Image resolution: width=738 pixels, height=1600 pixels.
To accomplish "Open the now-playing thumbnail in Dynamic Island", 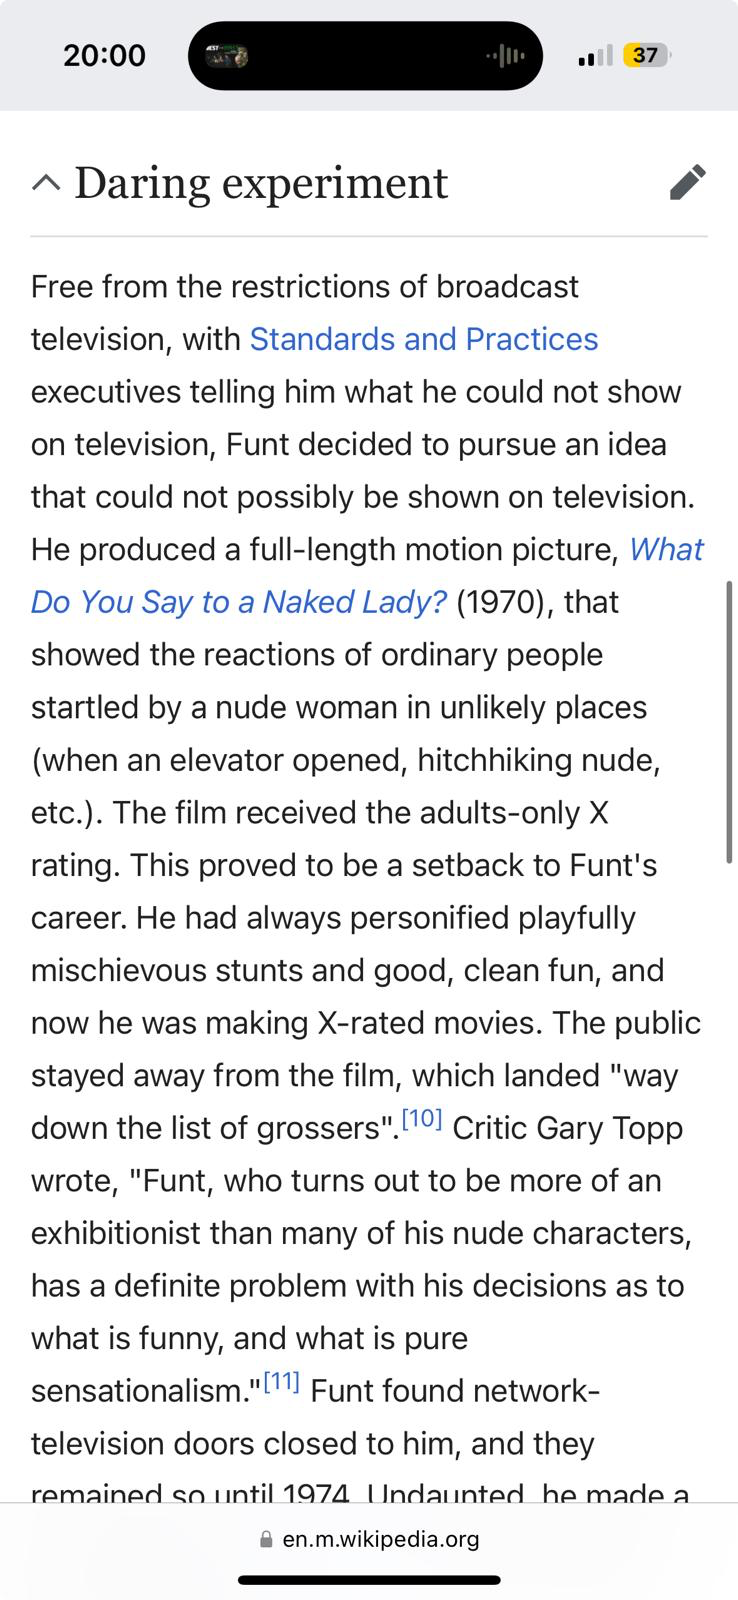I will [225, 56].
